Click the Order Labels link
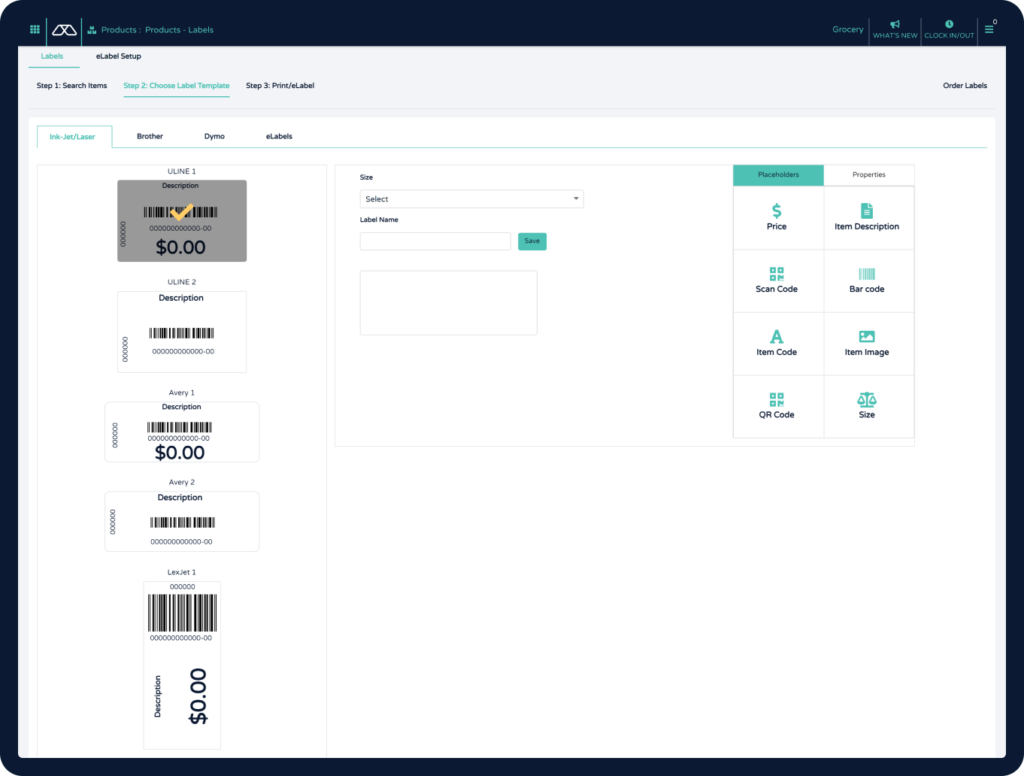 pyautogui.click(x=964, y=86)
